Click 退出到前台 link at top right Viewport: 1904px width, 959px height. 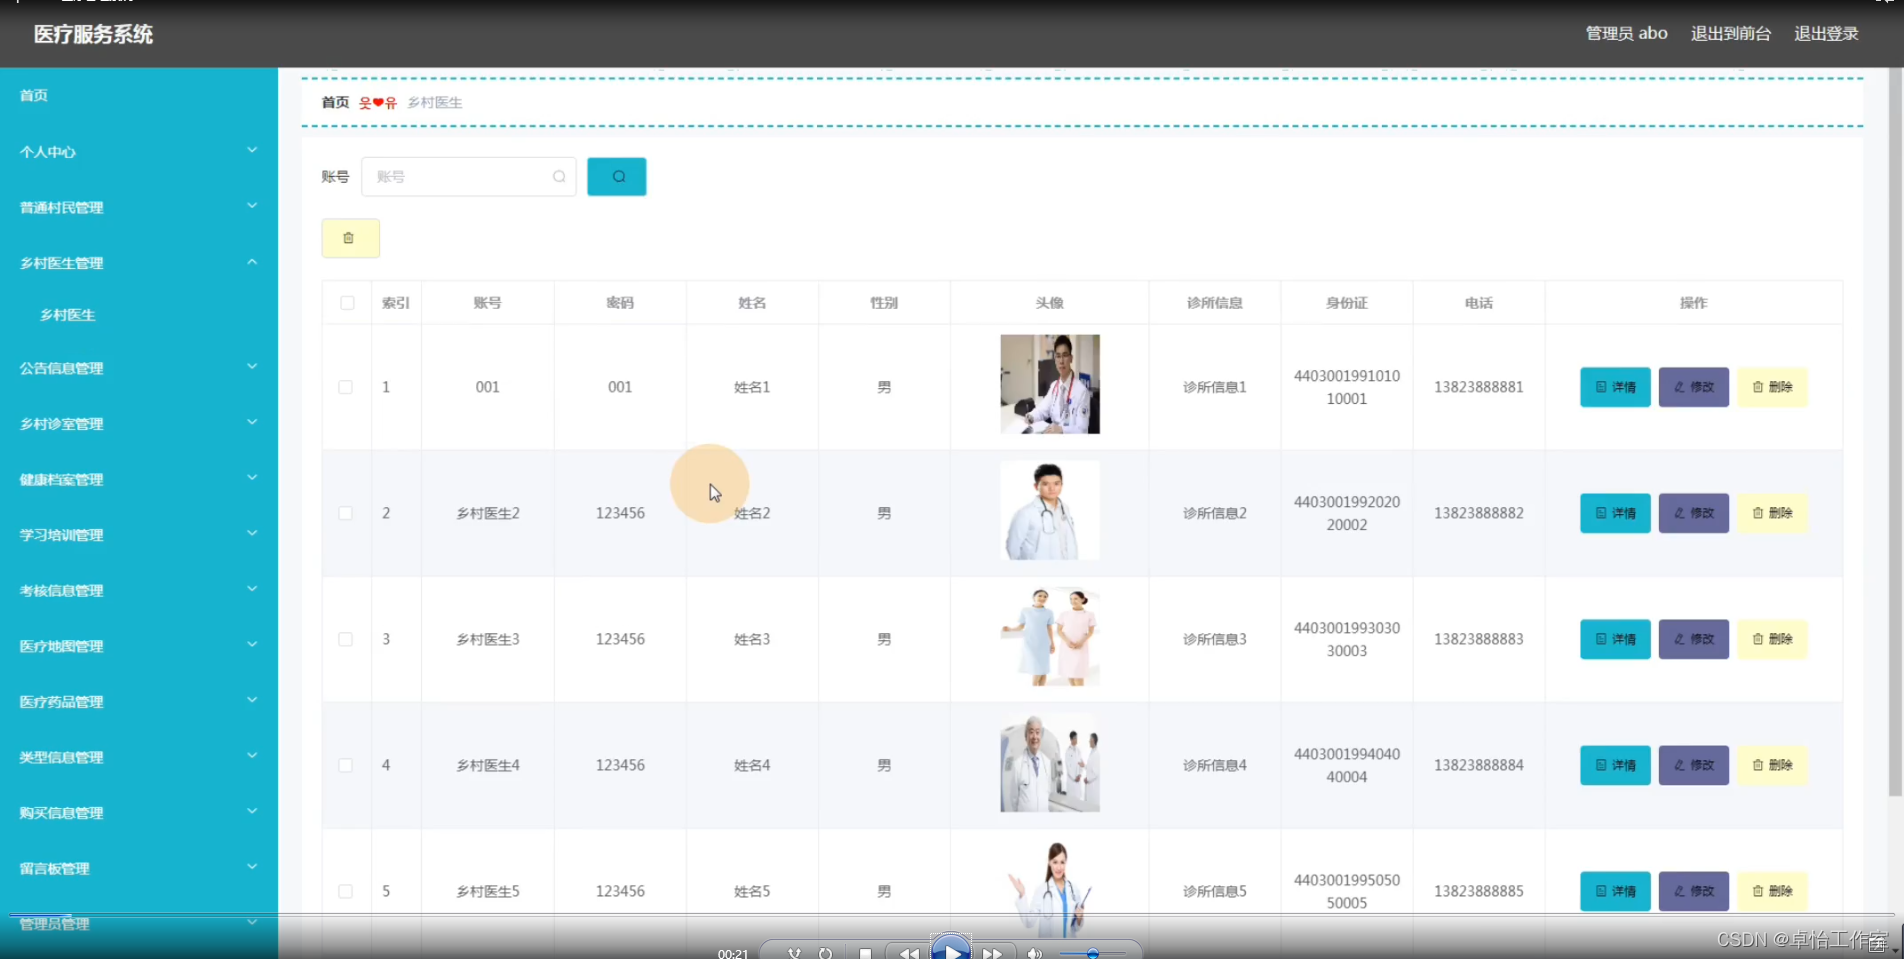pyautogui.click(x=1731, y=33)
